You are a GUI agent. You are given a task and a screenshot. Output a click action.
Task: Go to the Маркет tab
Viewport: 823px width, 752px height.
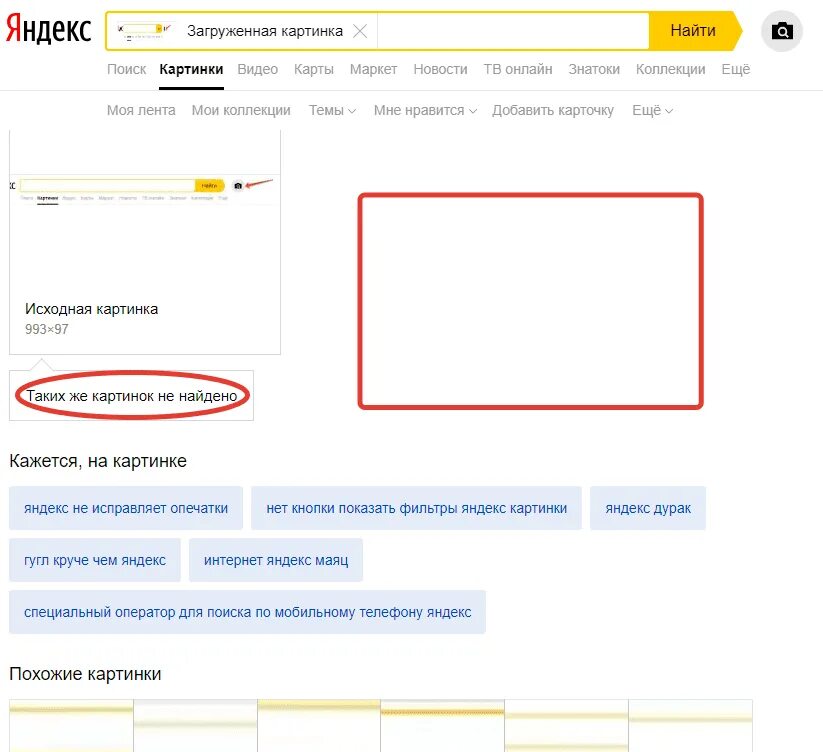[x=373, y=69]
